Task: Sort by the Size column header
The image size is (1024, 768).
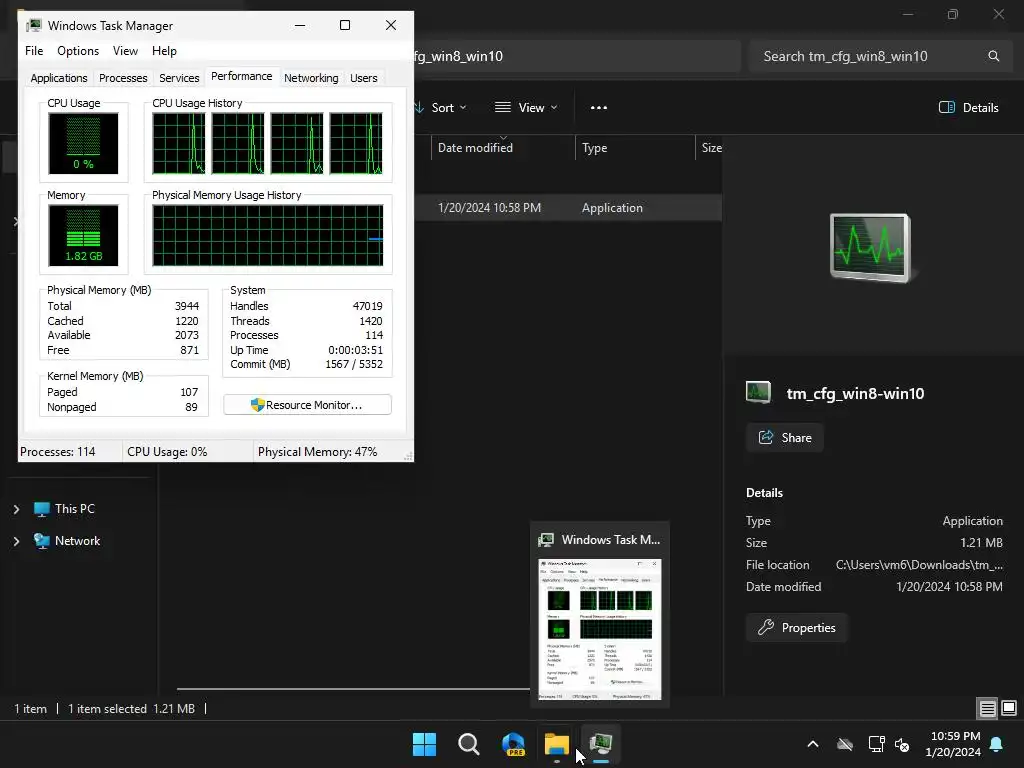Action: click(x=711, y=148)
